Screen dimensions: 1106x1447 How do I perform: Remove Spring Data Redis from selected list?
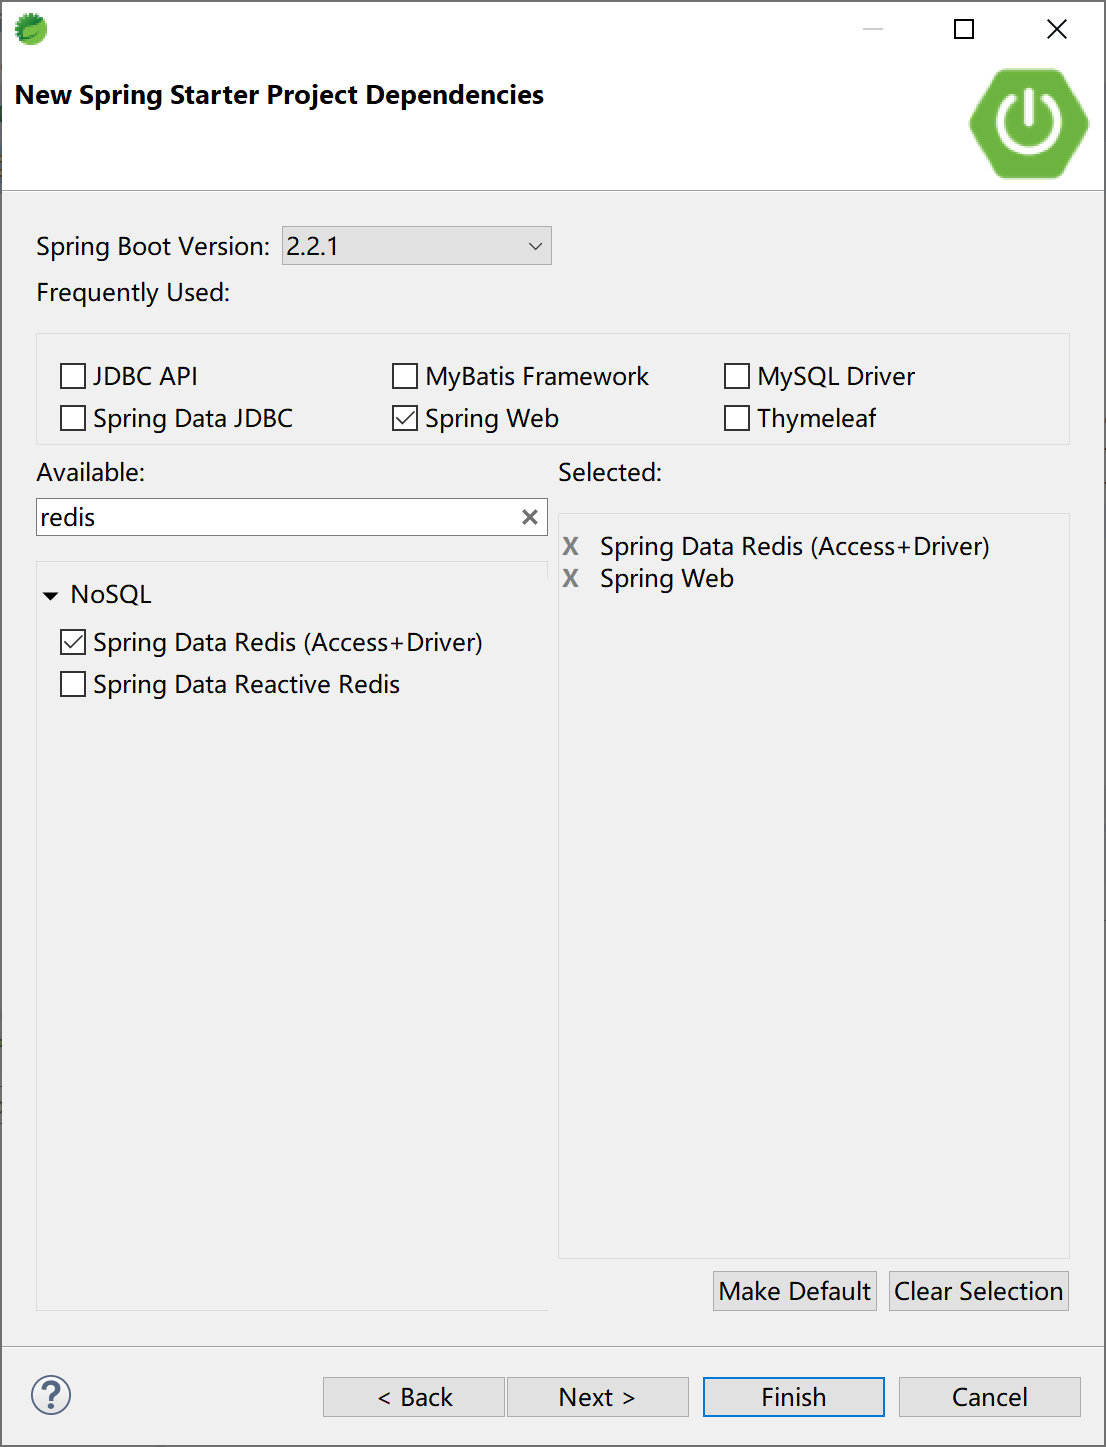point(571,546)
